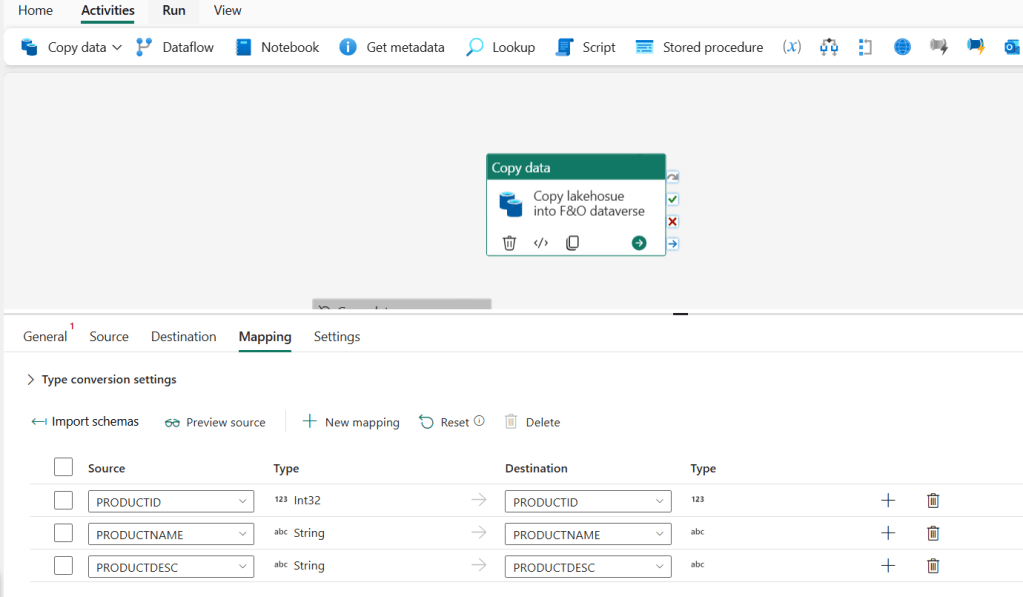Clone the Copy data activity
The height and width of the screenshot is (597, 1023).
click(x=572, y=243)
